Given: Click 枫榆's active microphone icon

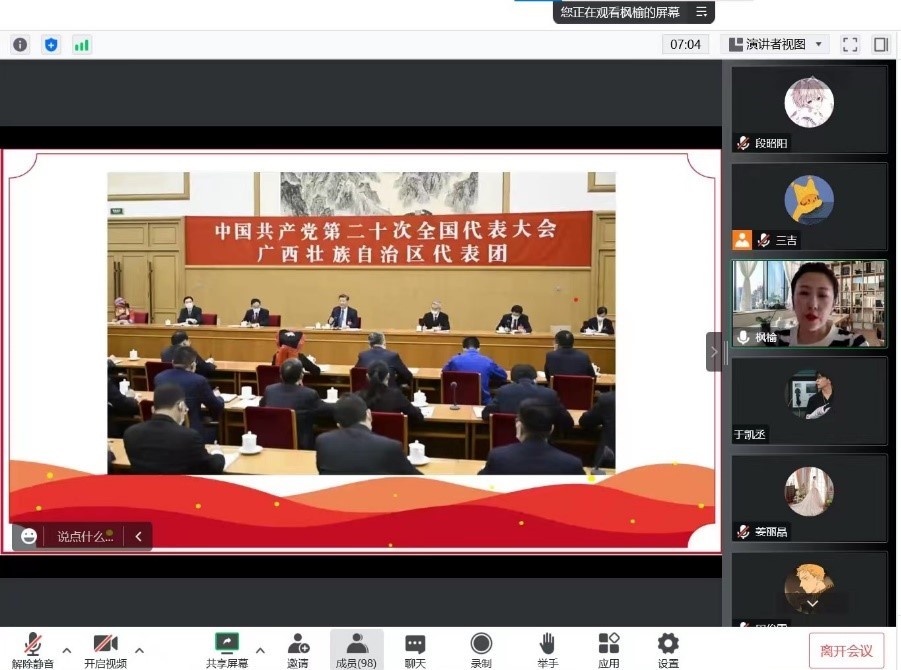Looking at the screenshot, I should [743, 337].
